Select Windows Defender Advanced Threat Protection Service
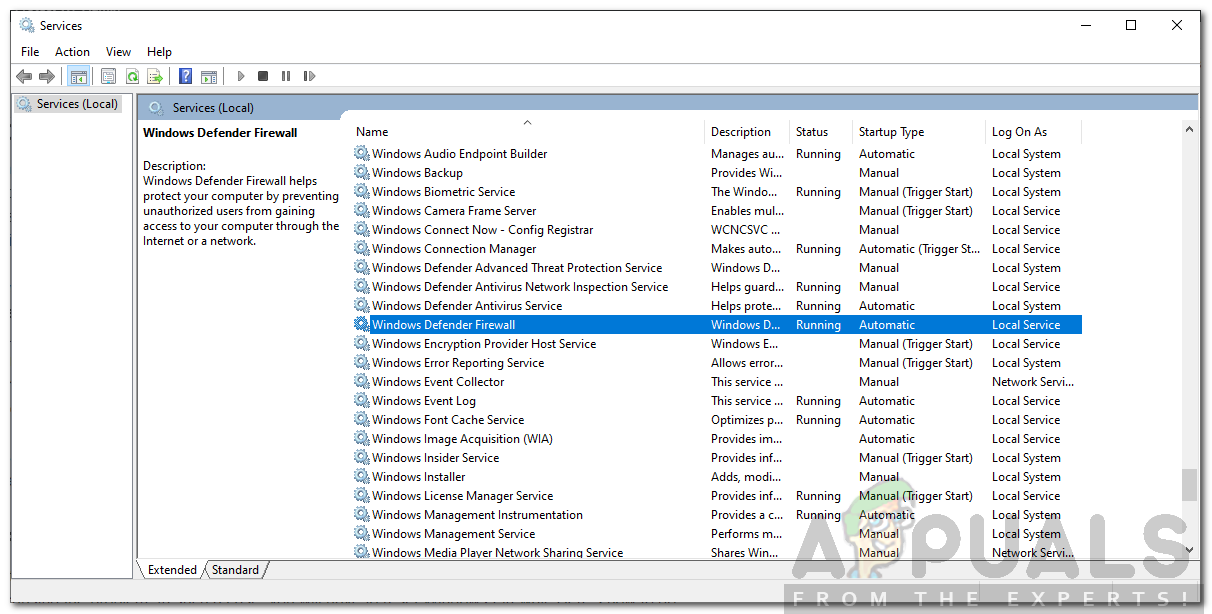Screen dimensions: 1212x614 (517, 268)
